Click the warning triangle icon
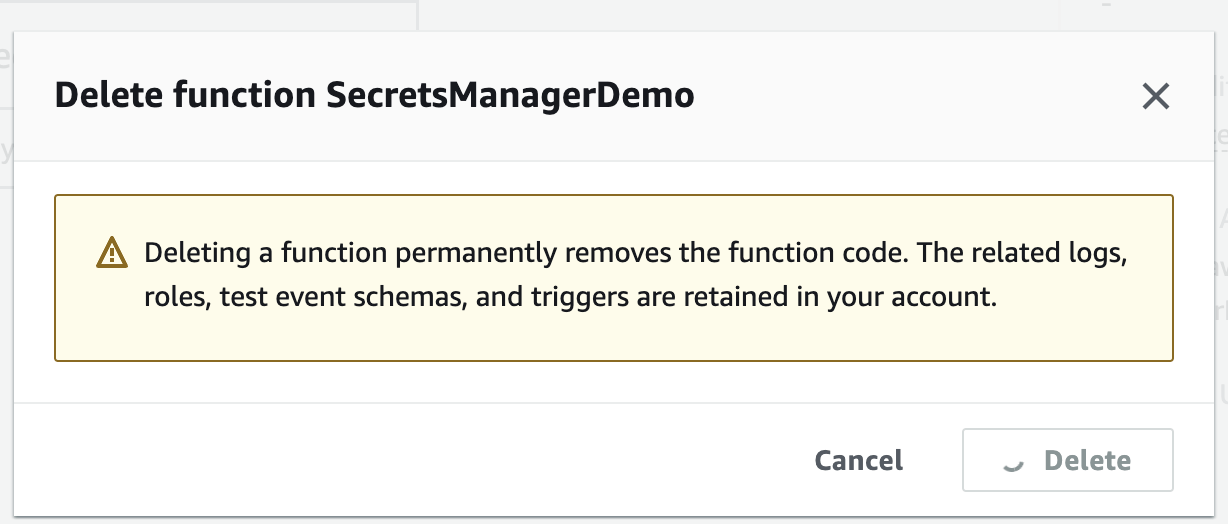The height and width of the screenshot is (524, 1228). pos(112,253)
